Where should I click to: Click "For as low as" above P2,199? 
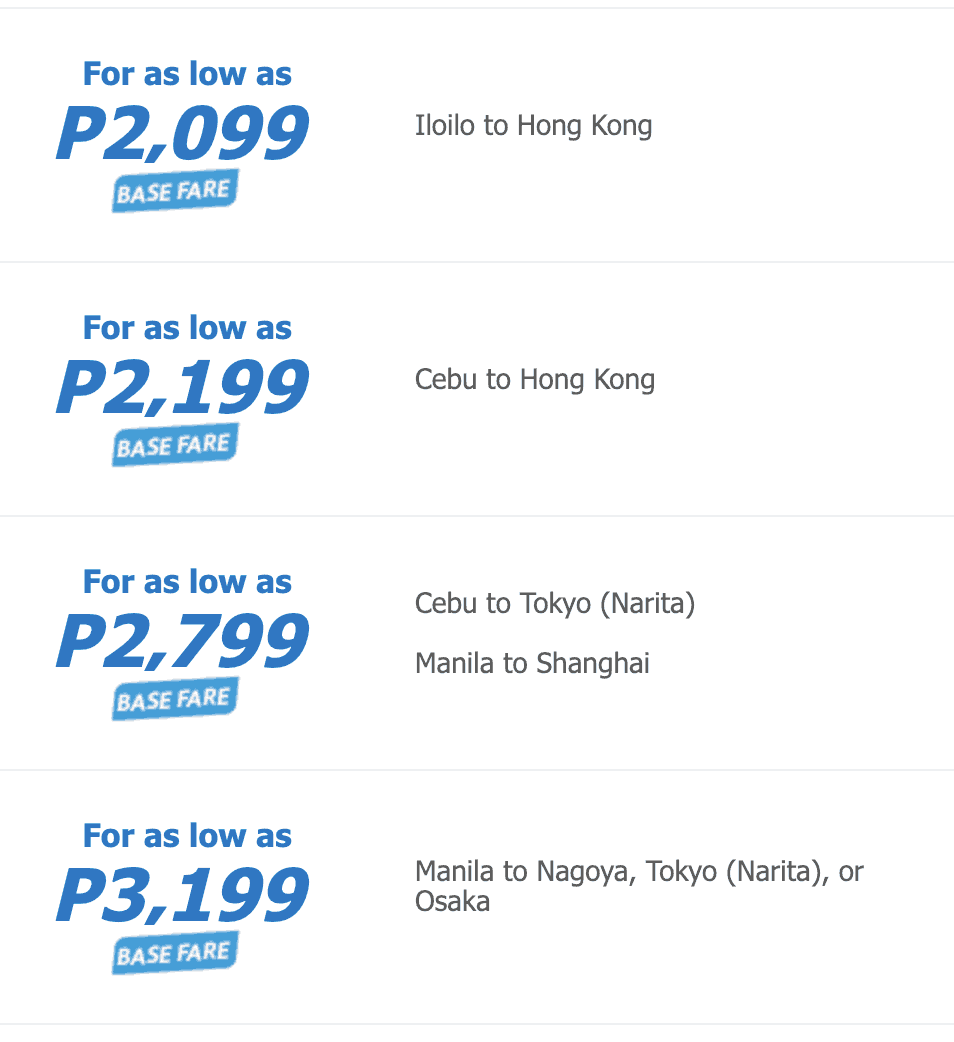pos(187,328)
